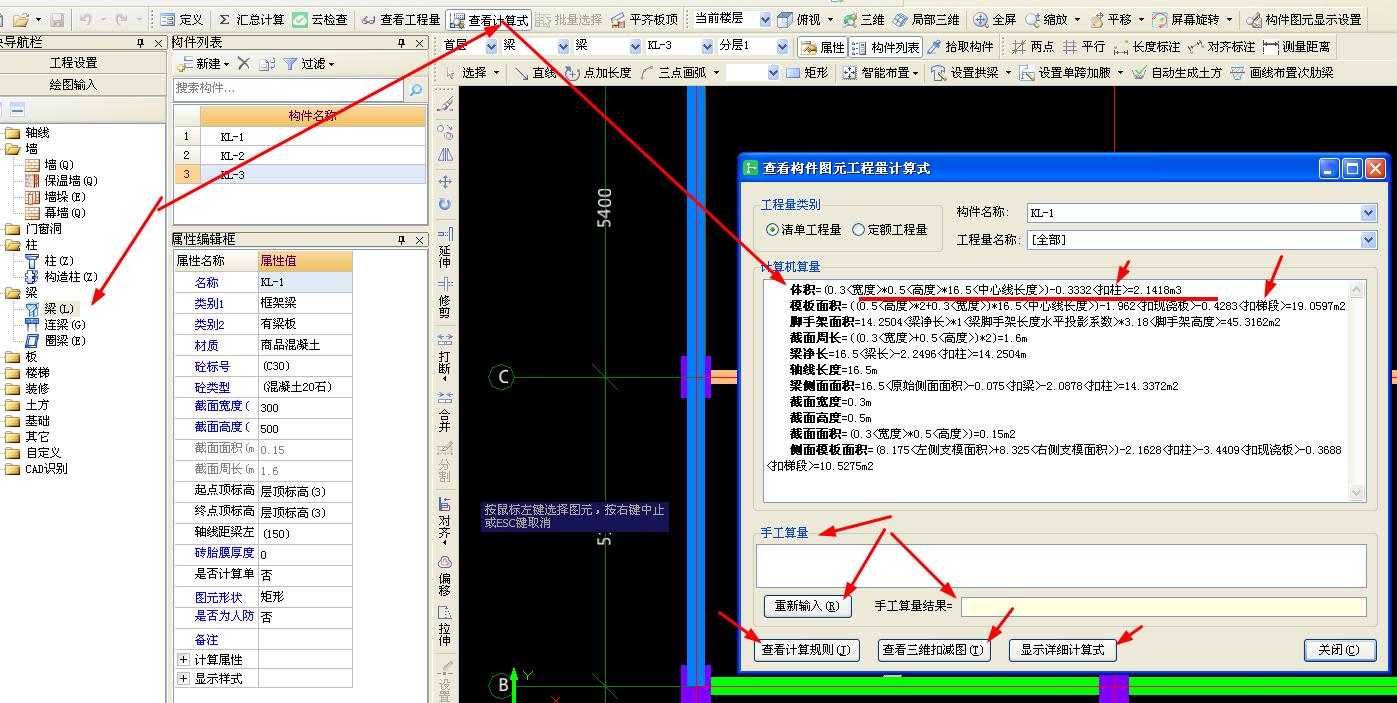
Task: Click 关闭 button in dialog
Action: click(x=1340, y=650)
